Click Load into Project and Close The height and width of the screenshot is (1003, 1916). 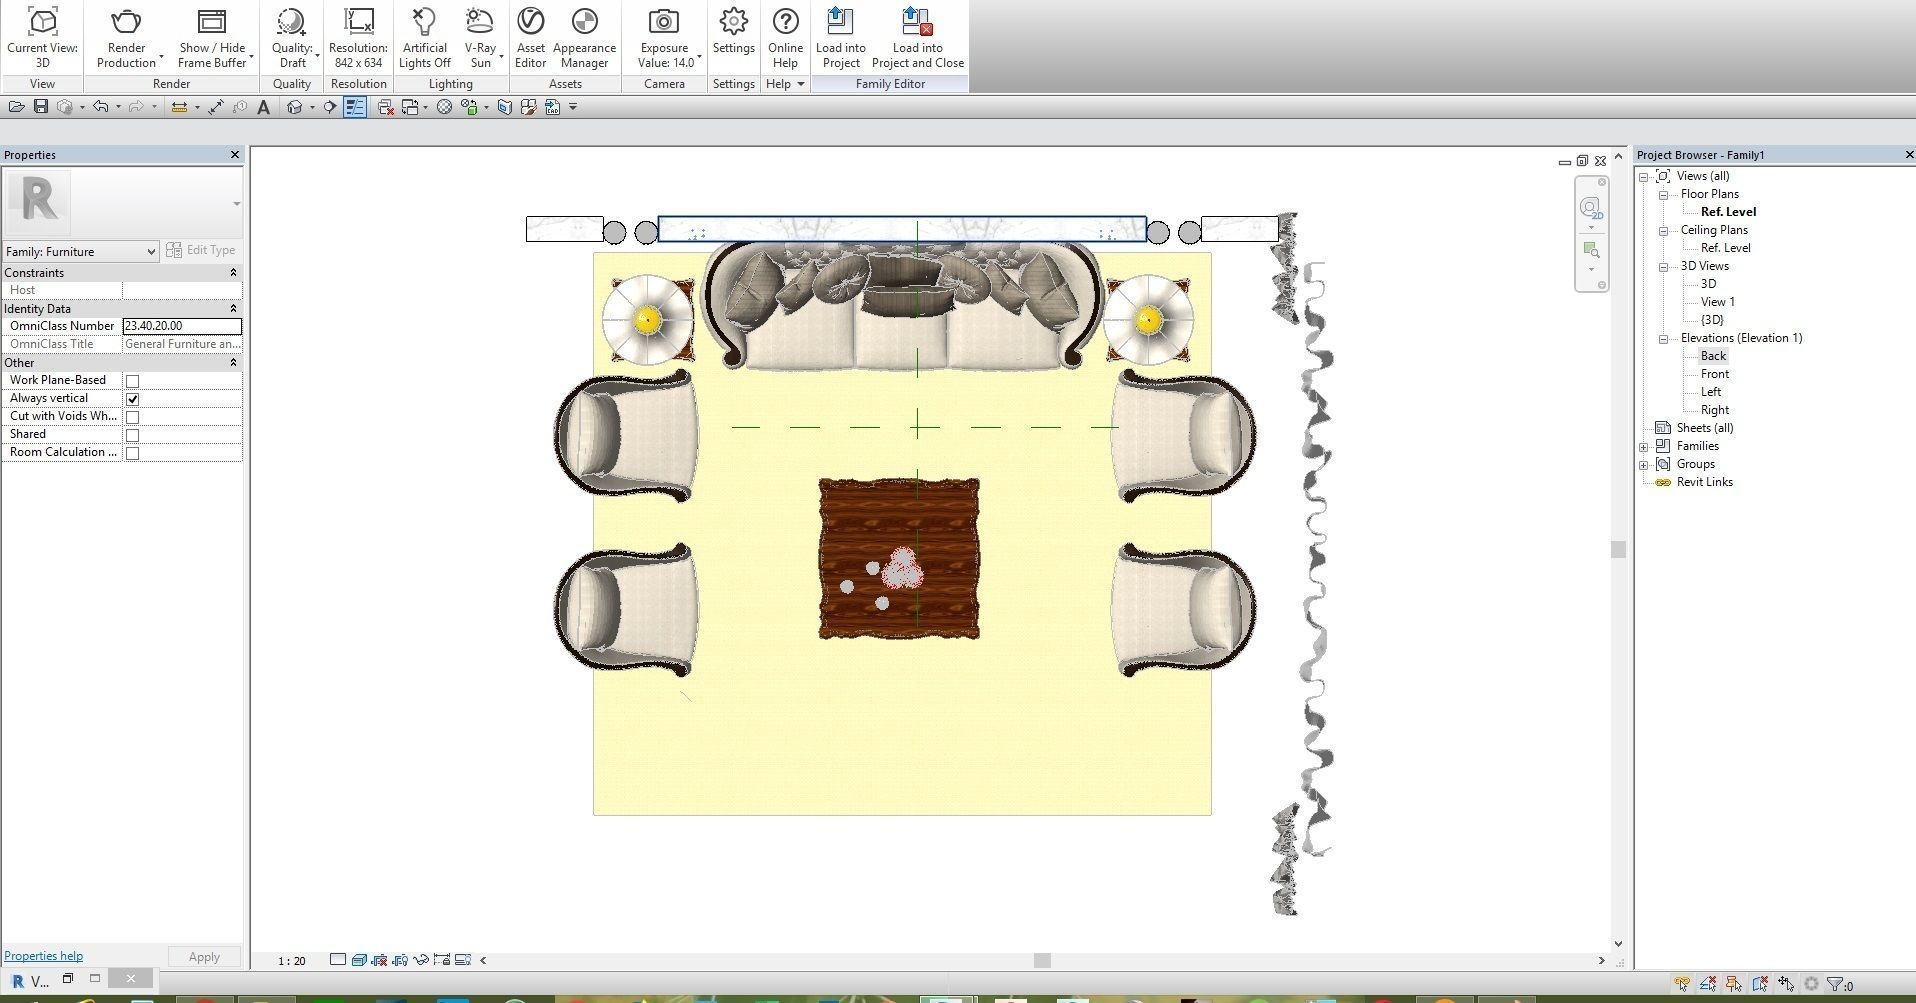917,38
